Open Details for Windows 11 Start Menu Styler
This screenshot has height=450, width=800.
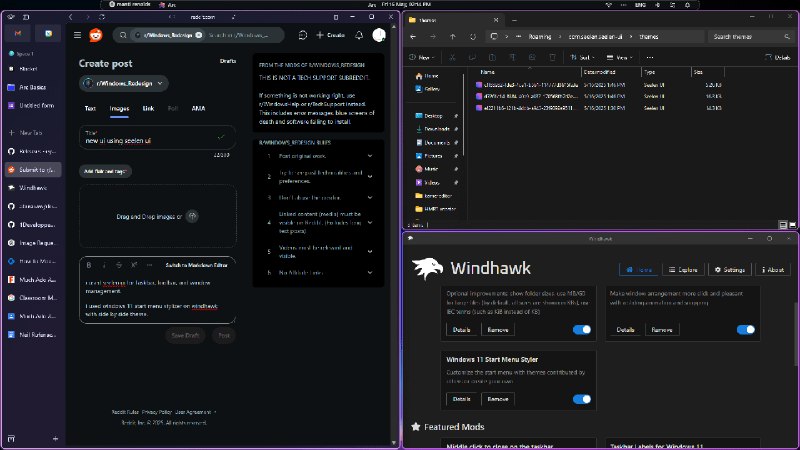(461, 399)
